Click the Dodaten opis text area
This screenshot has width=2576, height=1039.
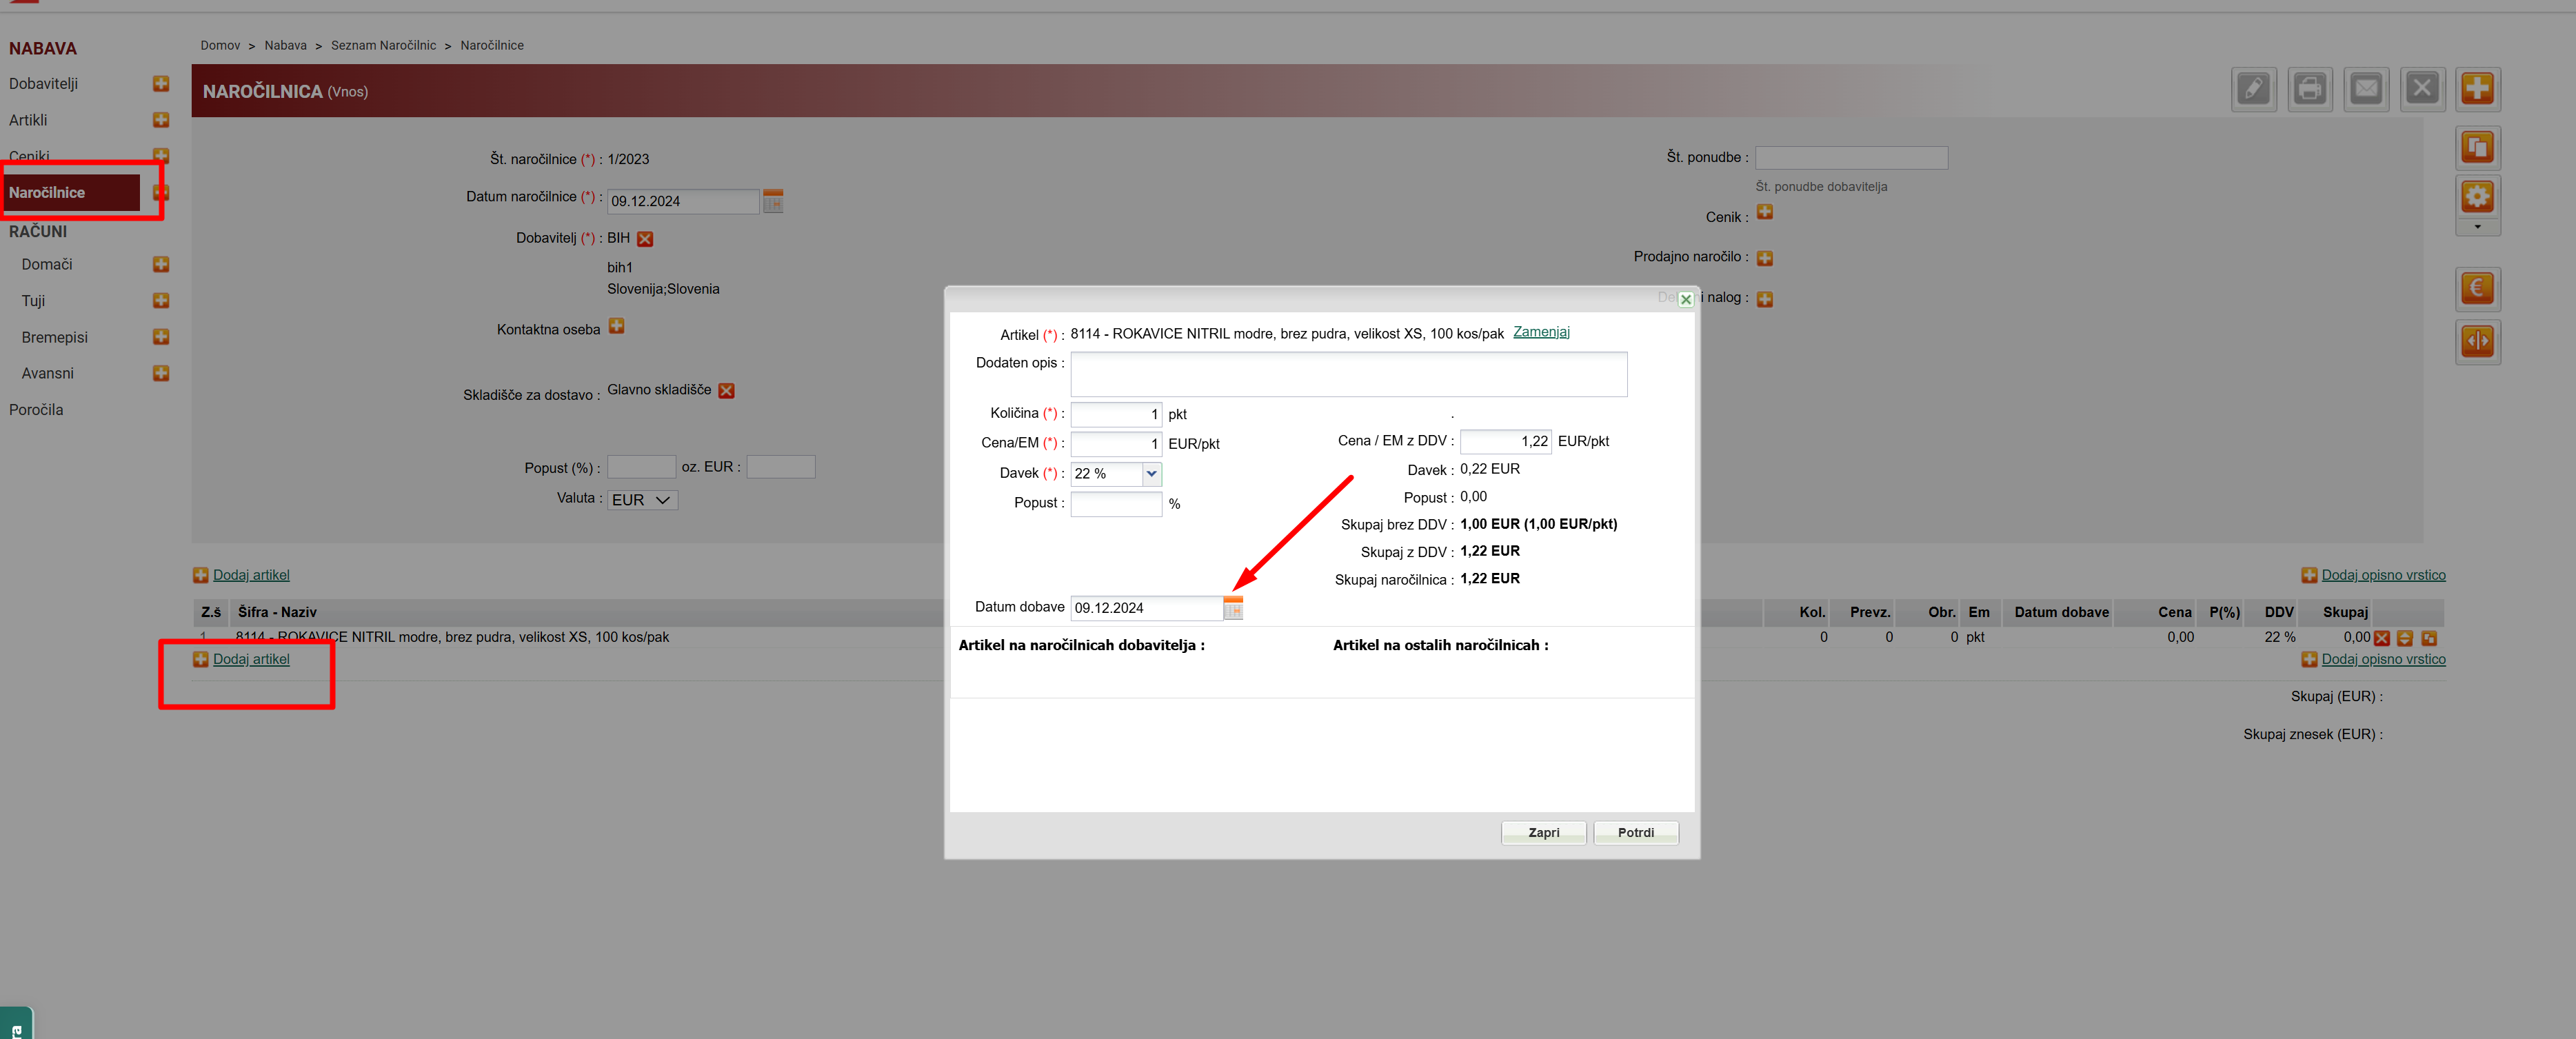click(x=1347, y=375)
